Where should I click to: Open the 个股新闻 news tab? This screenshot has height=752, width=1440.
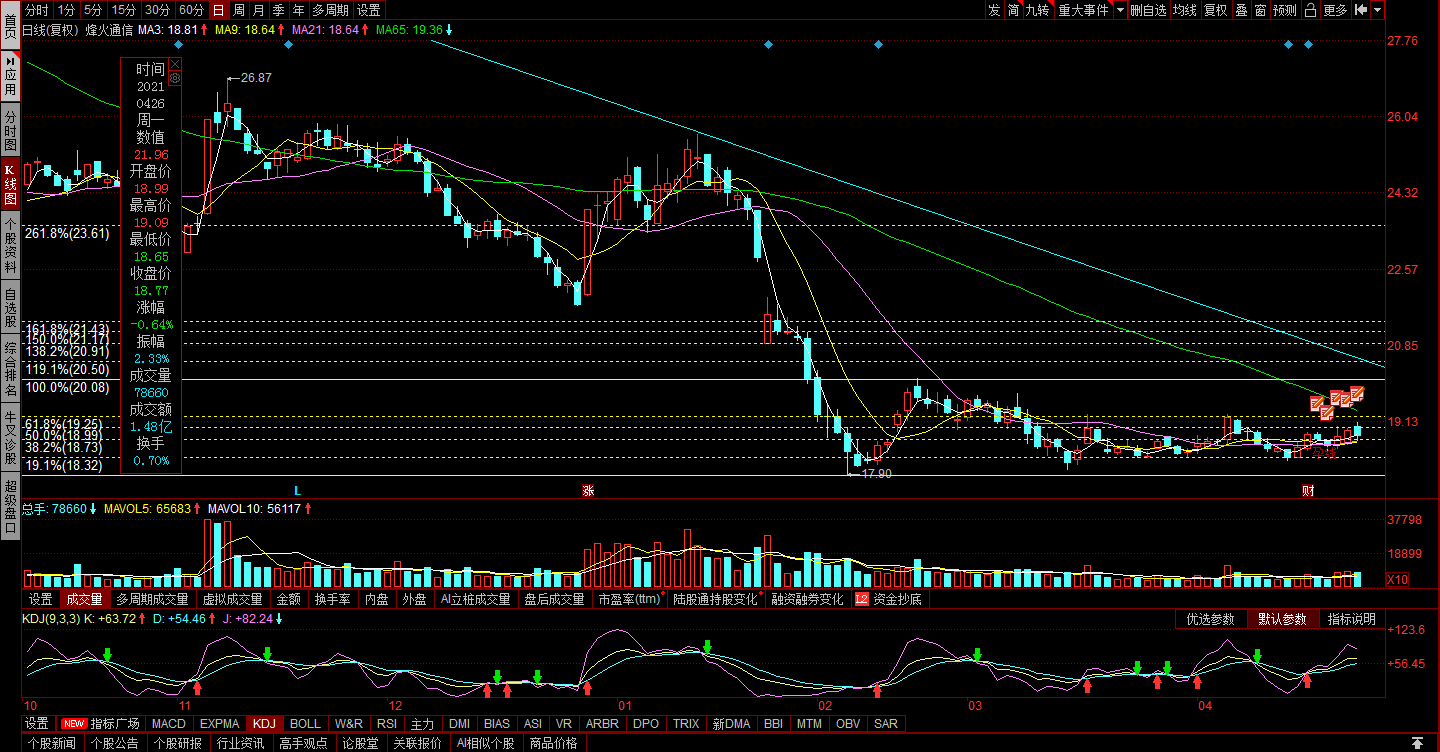[52, 743]
